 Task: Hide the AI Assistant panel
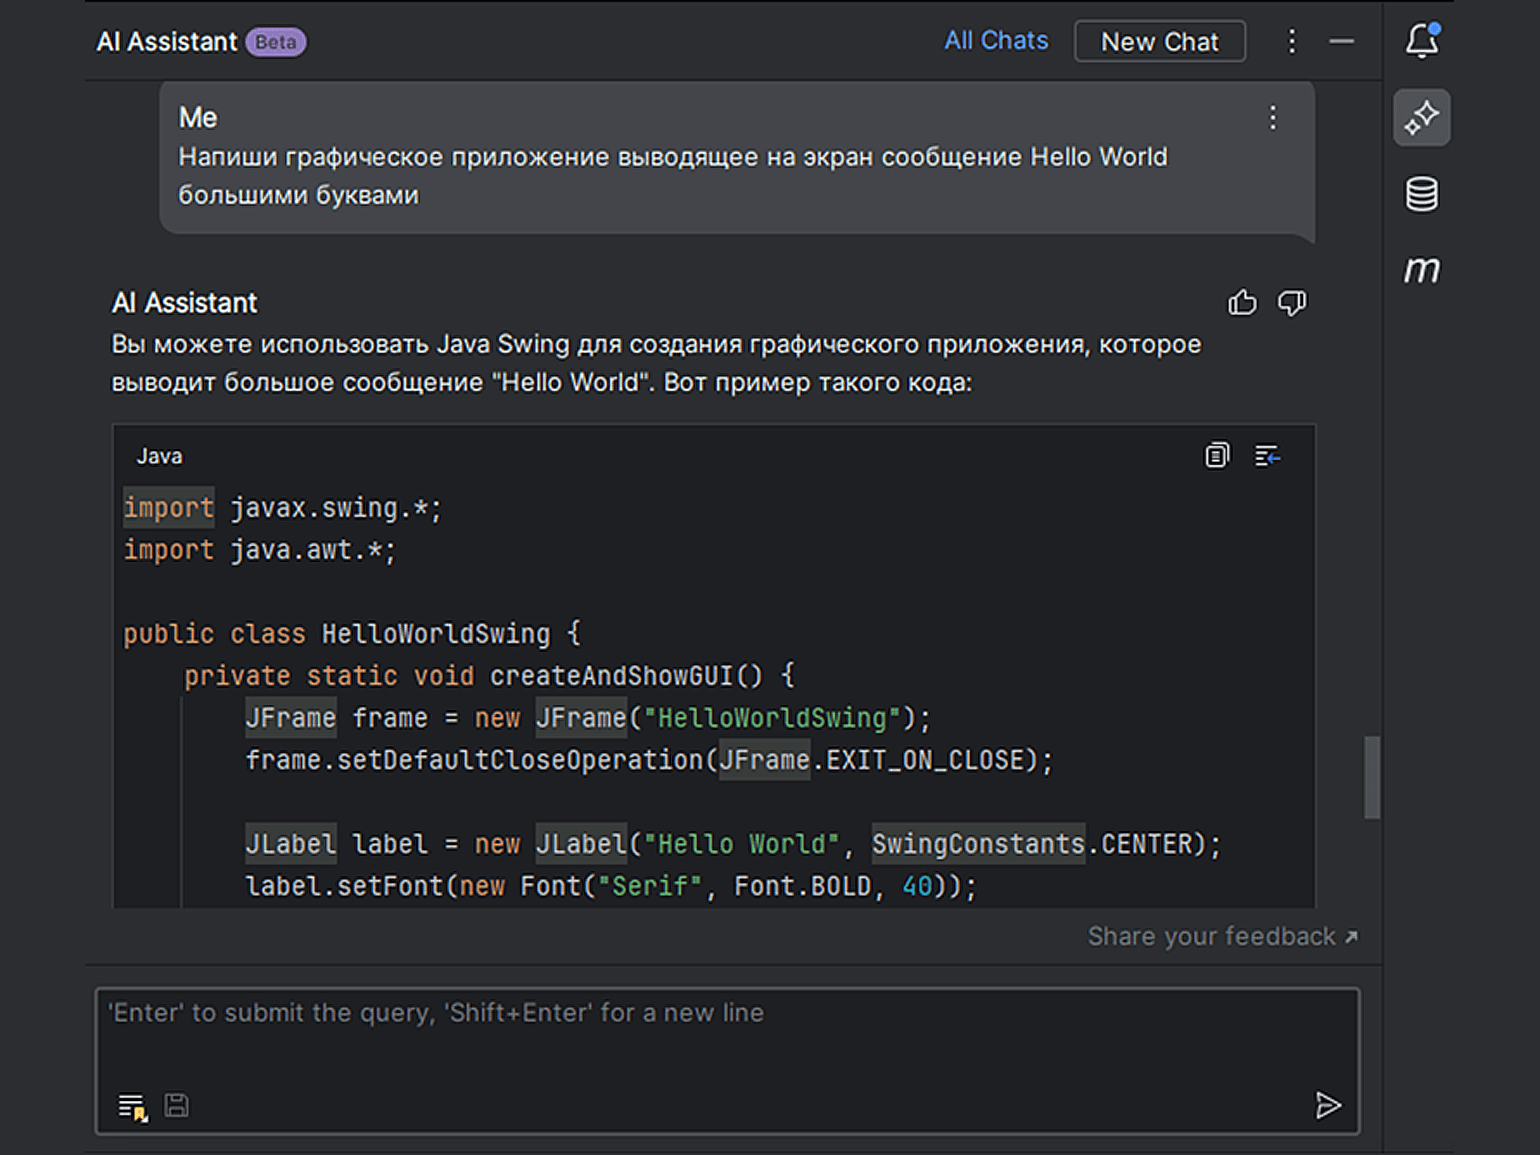point(1341,41)
